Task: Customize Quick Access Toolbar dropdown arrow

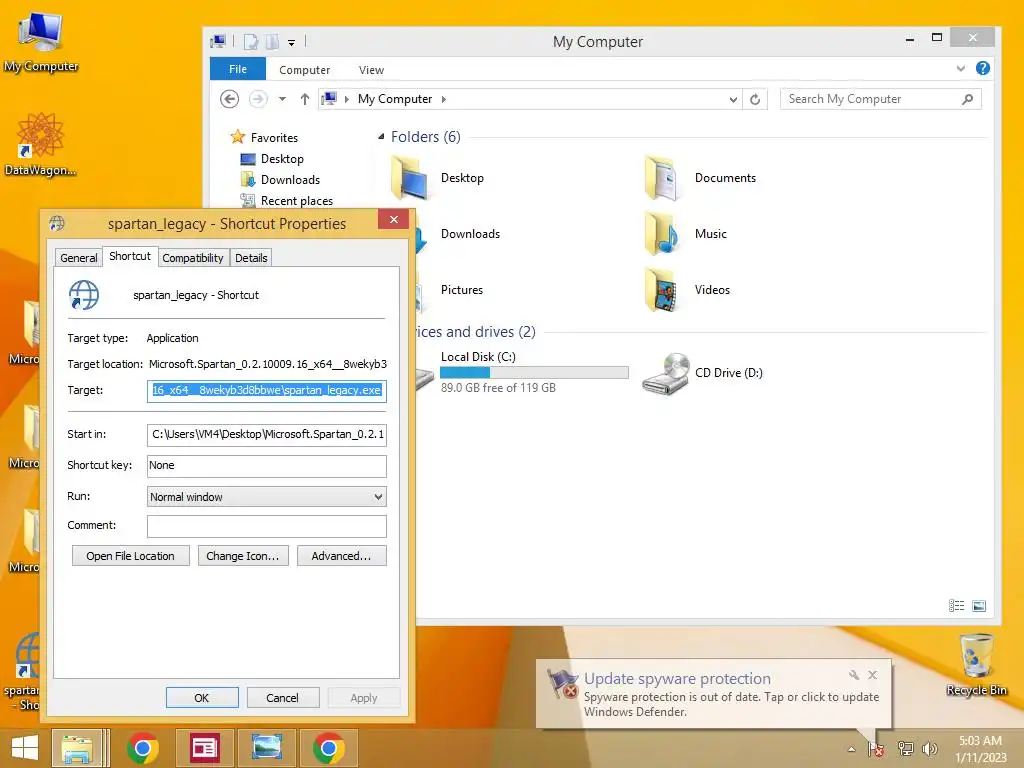Action: tap(292, 42)
